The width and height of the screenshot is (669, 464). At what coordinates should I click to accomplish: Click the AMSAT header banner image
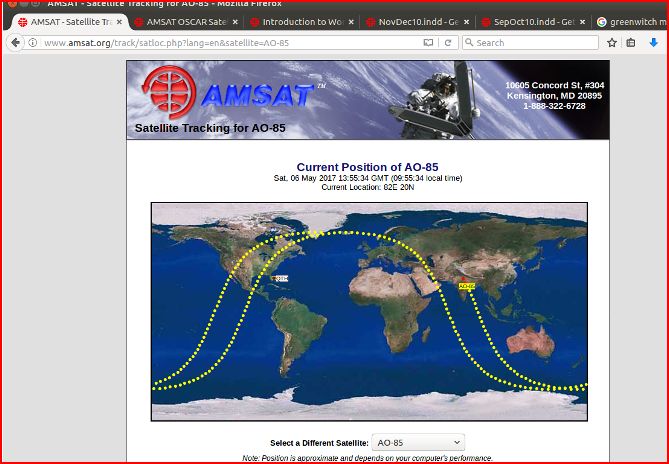[x=368, y=100]
